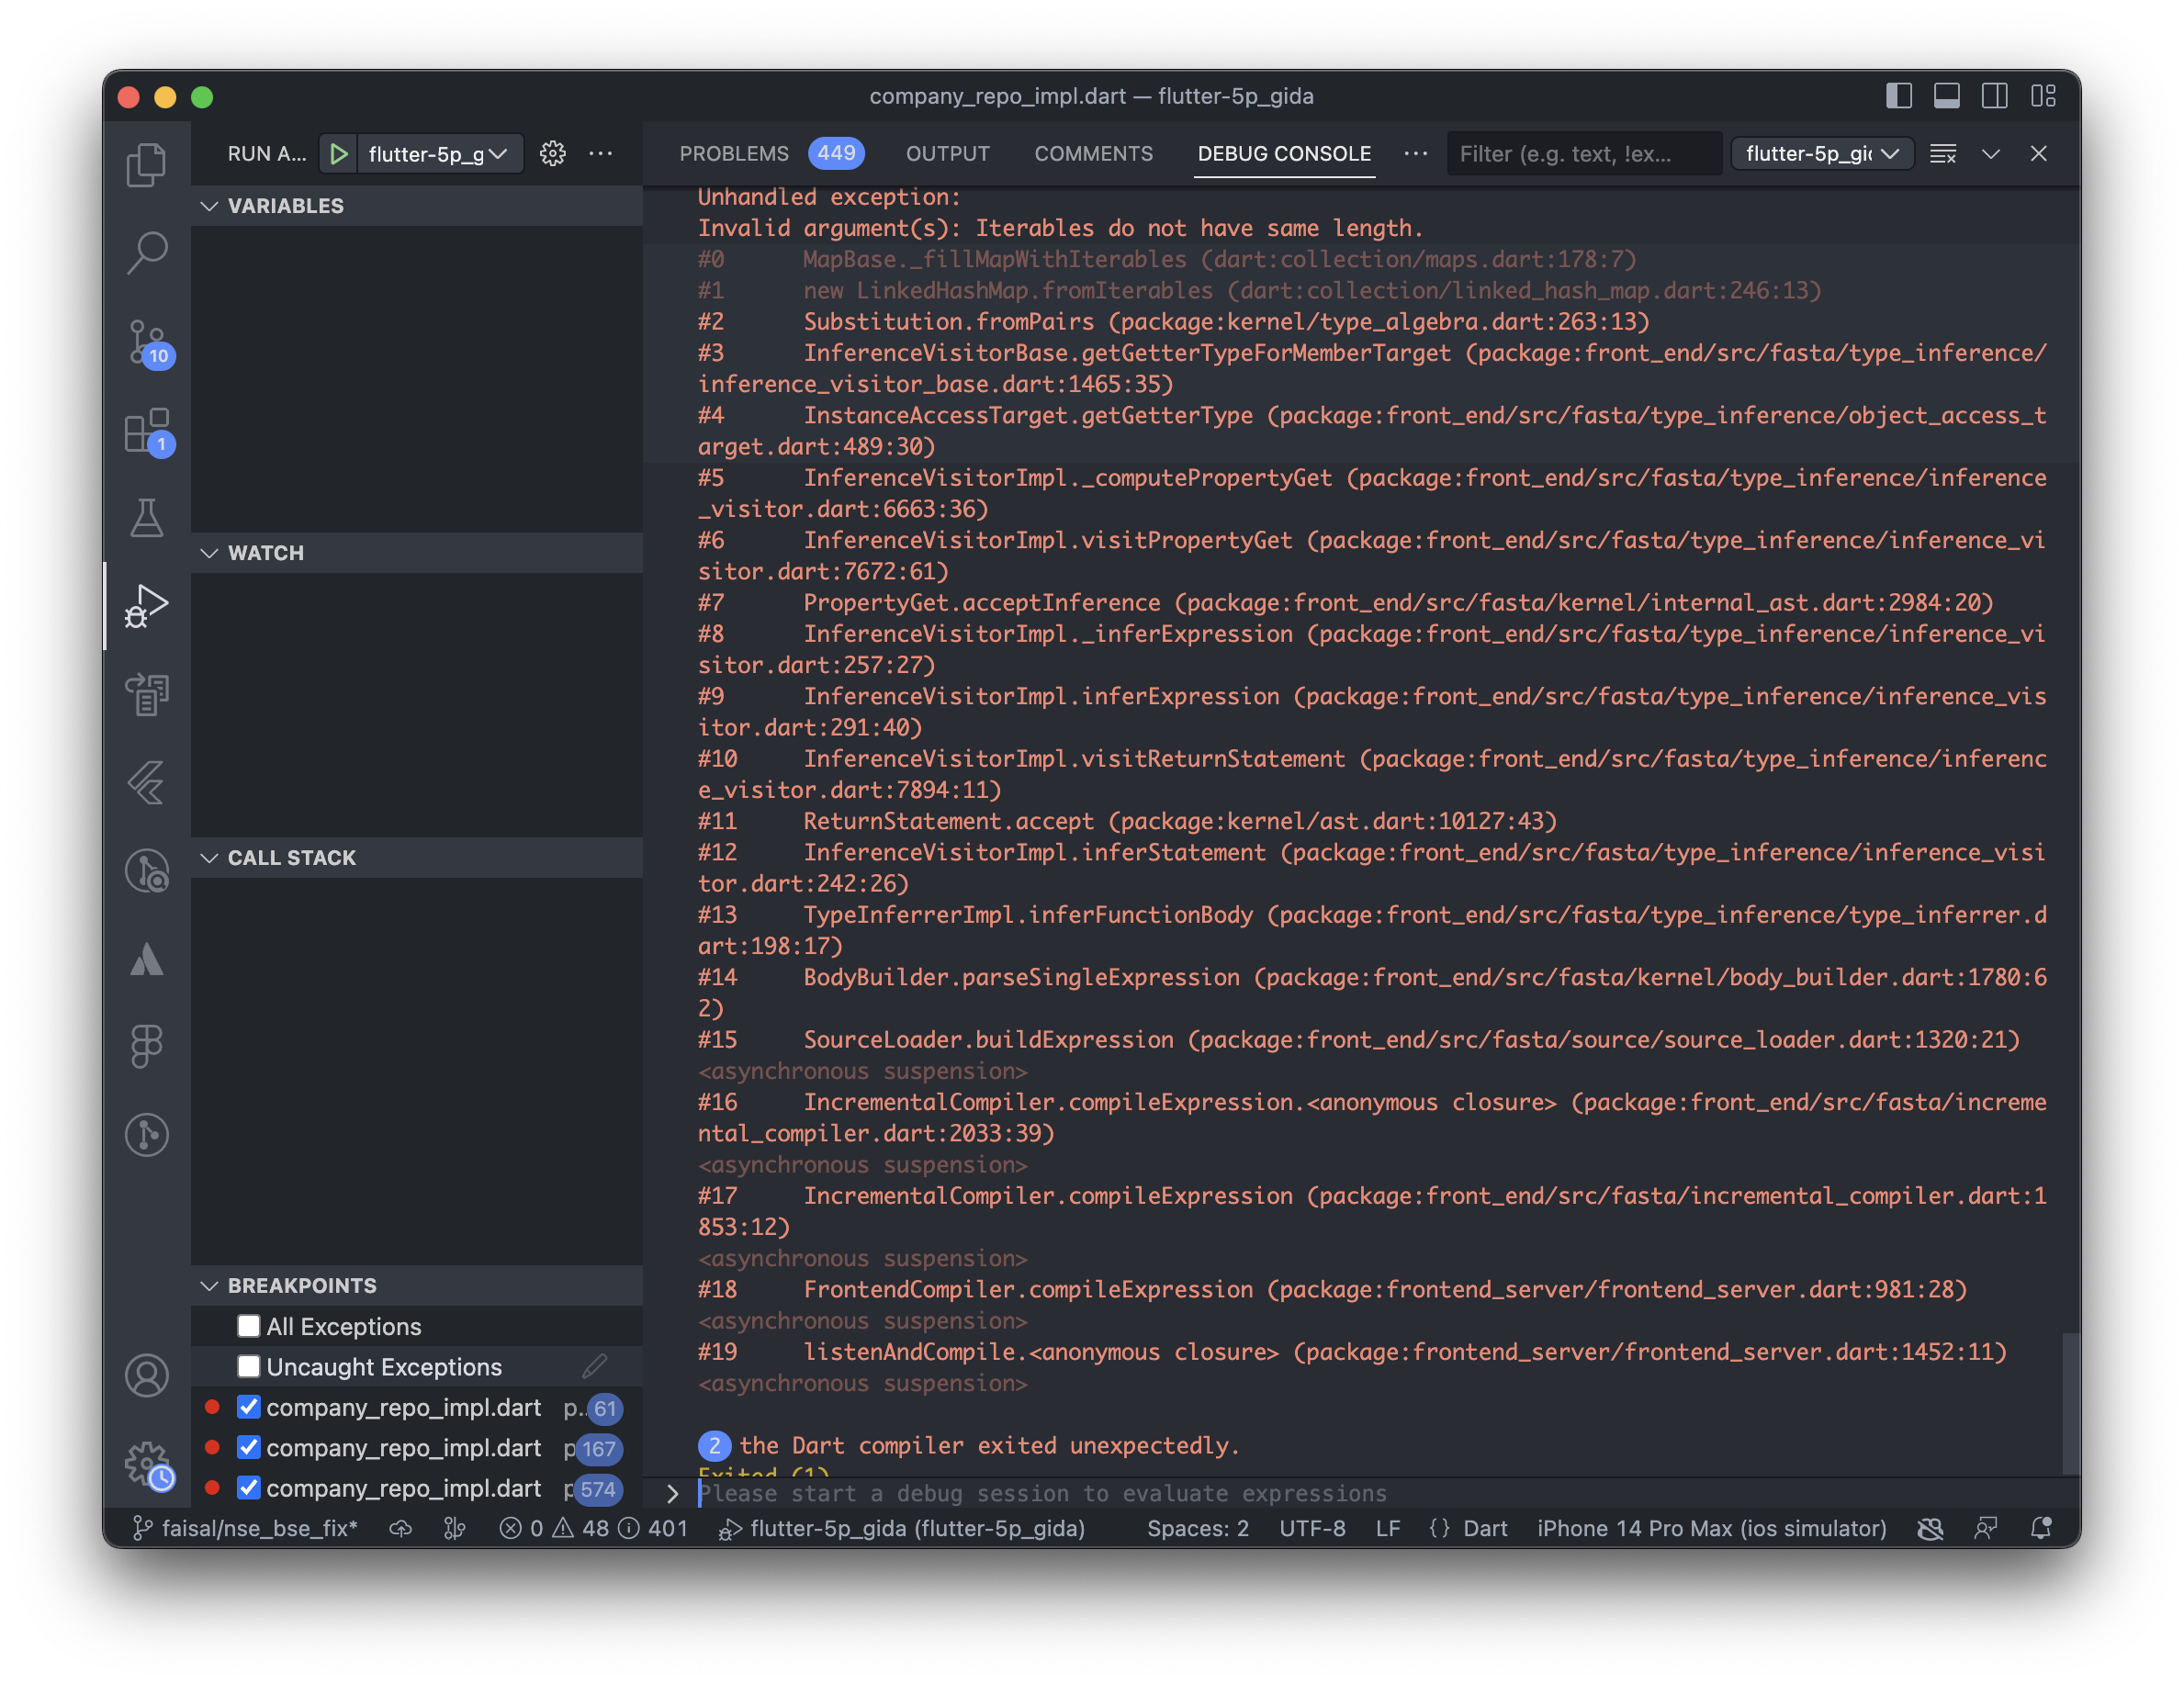
Task: Enable the Uncaught Exceptions checkbox
Action: [249, 1367]
